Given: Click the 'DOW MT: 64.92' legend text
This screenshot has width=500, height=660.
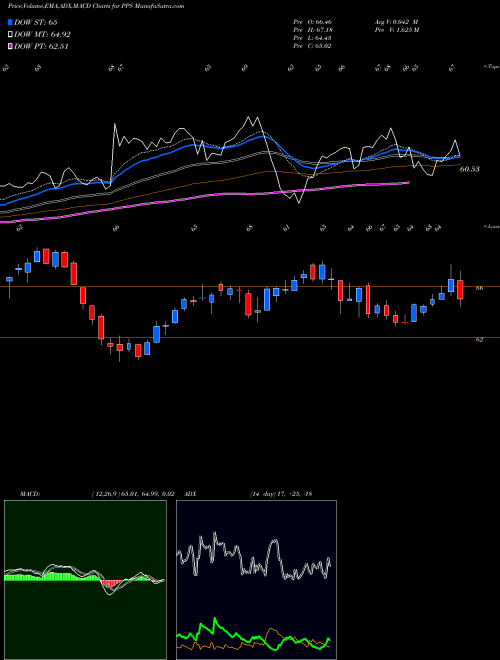Looking at the screenshot, I should 42,35.
